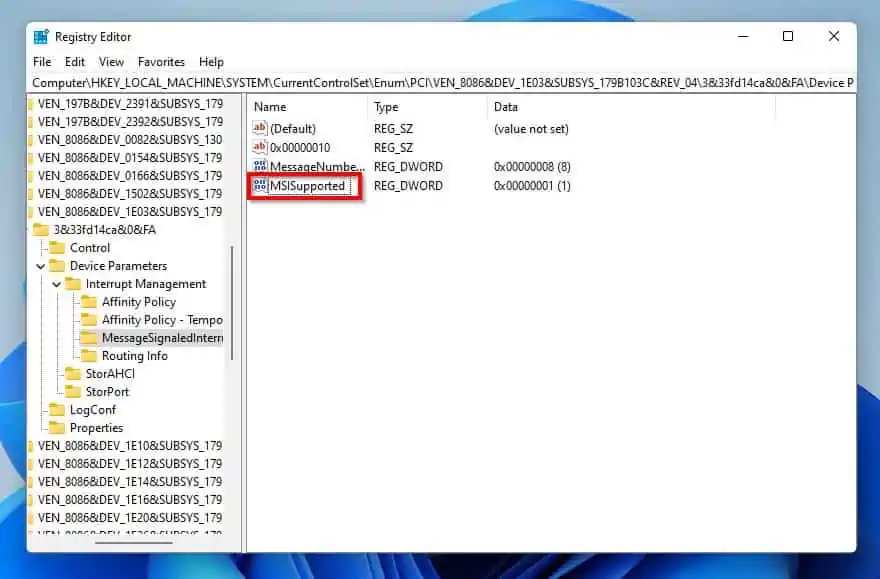Select the VEN_8086&DEV_1E14&SUBSYS_179 key
The width and height of the screenshot is (880, 579).
click(130, 481)
